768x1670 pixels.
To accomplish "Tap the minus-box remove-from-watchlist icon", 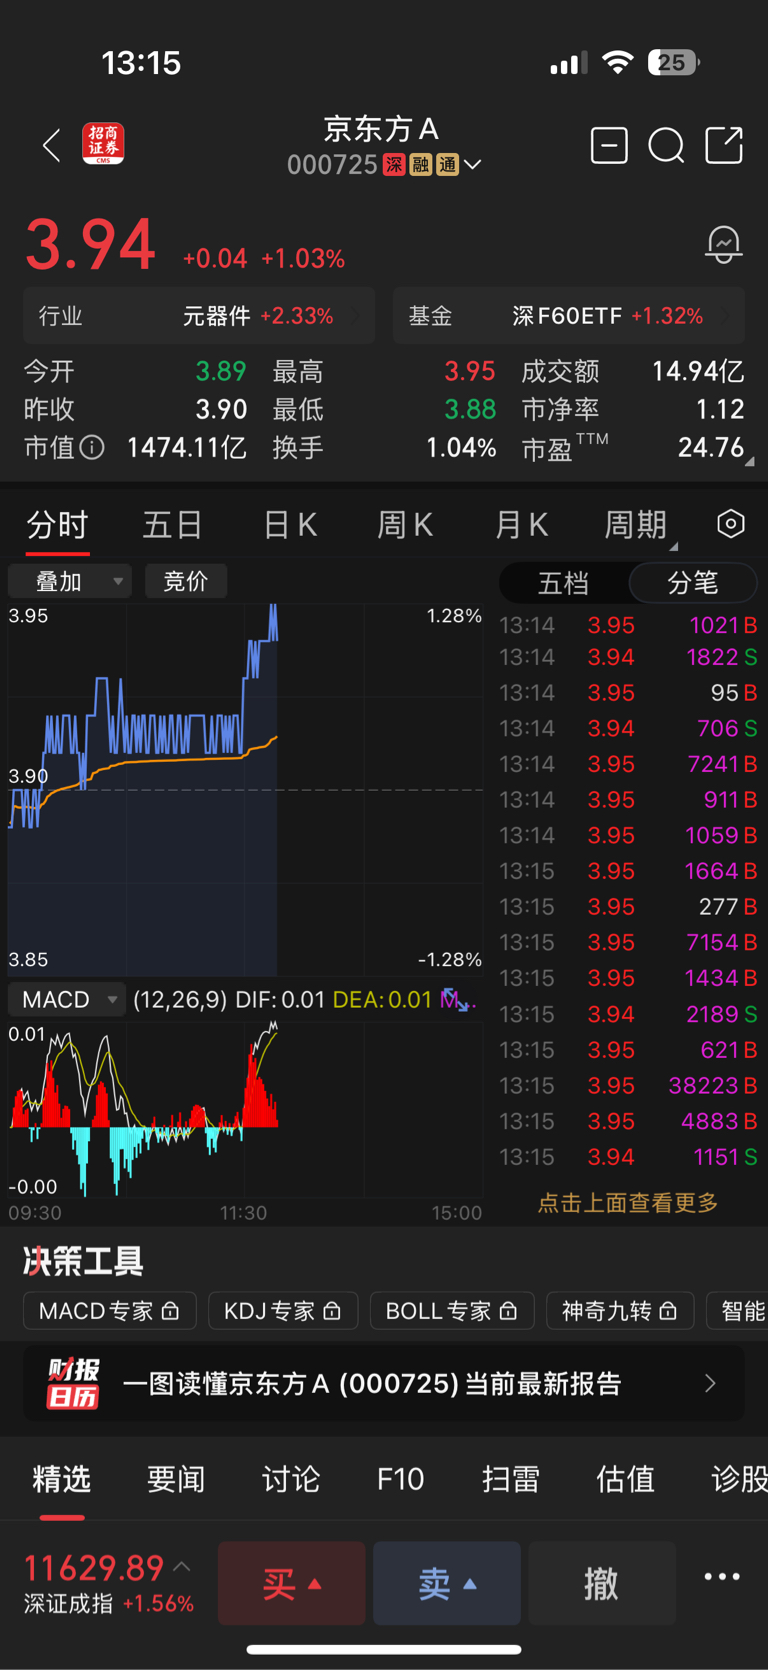I will click(x=609, y=146).
